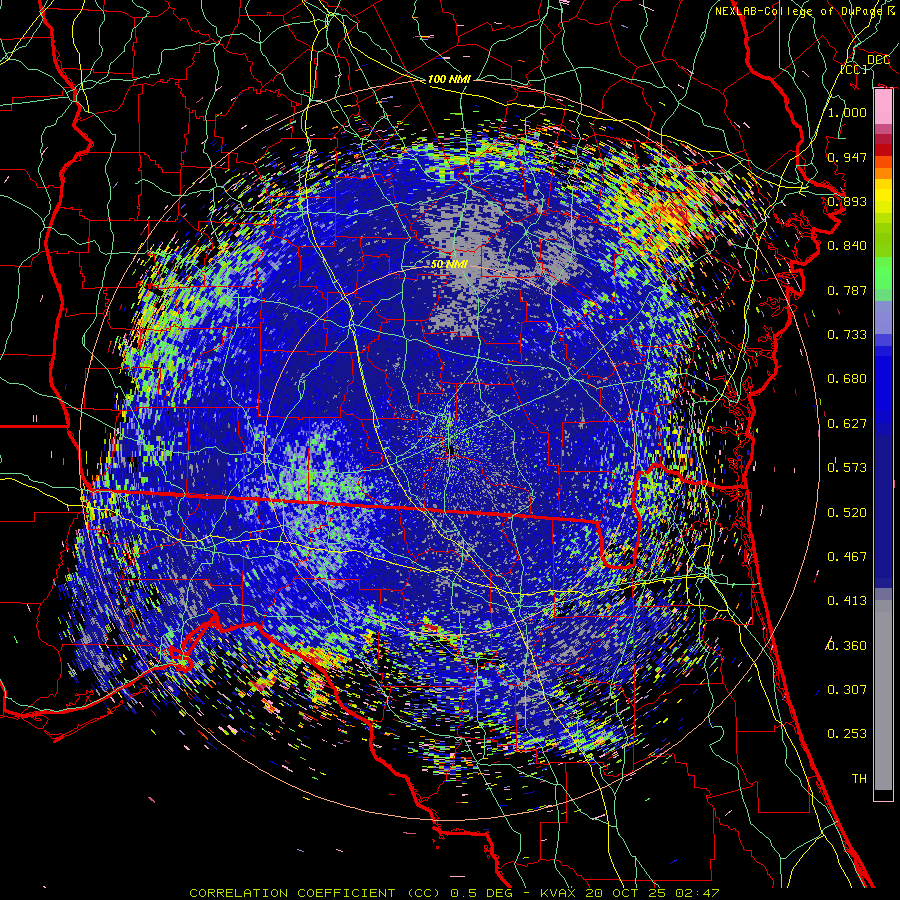Select the 0.893 legend value

pyautogui.click(x=847, y=201)
